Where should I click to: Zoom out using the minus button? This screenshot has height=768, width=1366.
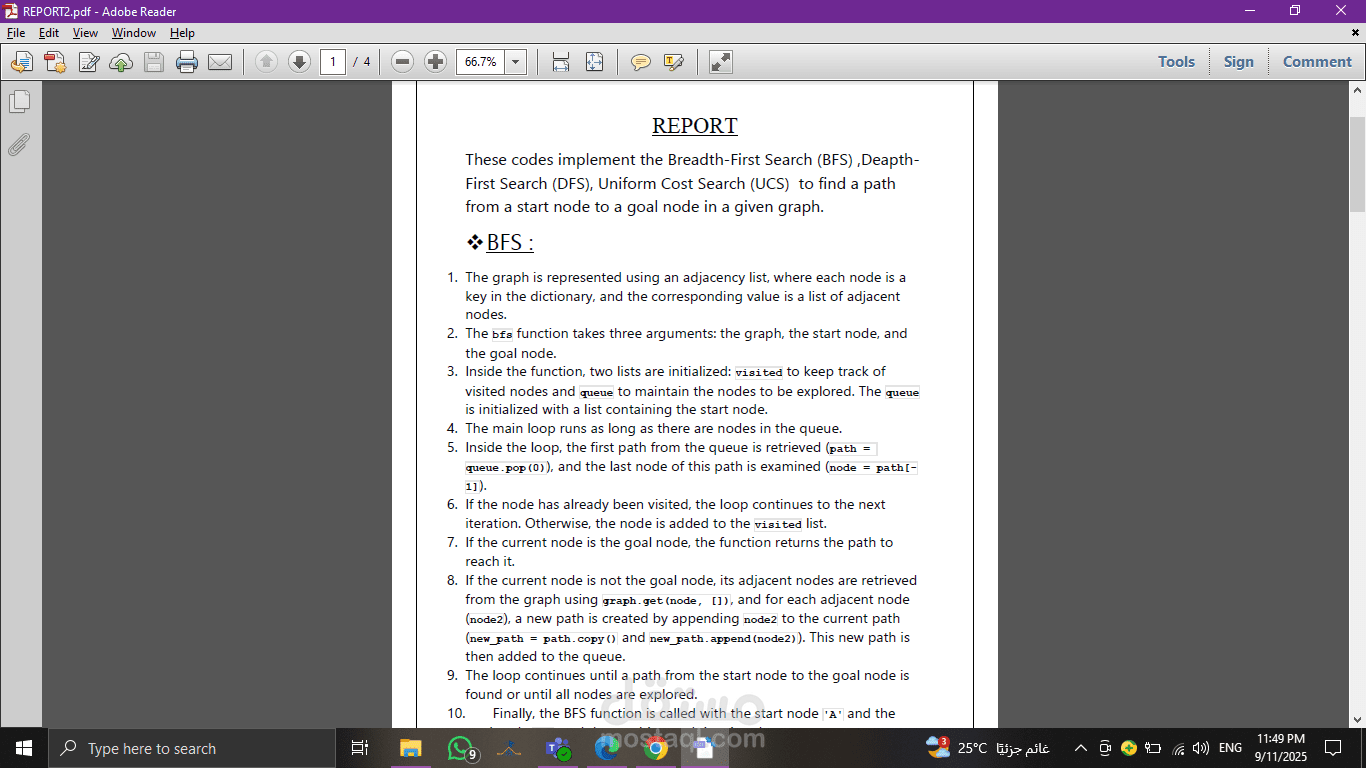point(402,62)
